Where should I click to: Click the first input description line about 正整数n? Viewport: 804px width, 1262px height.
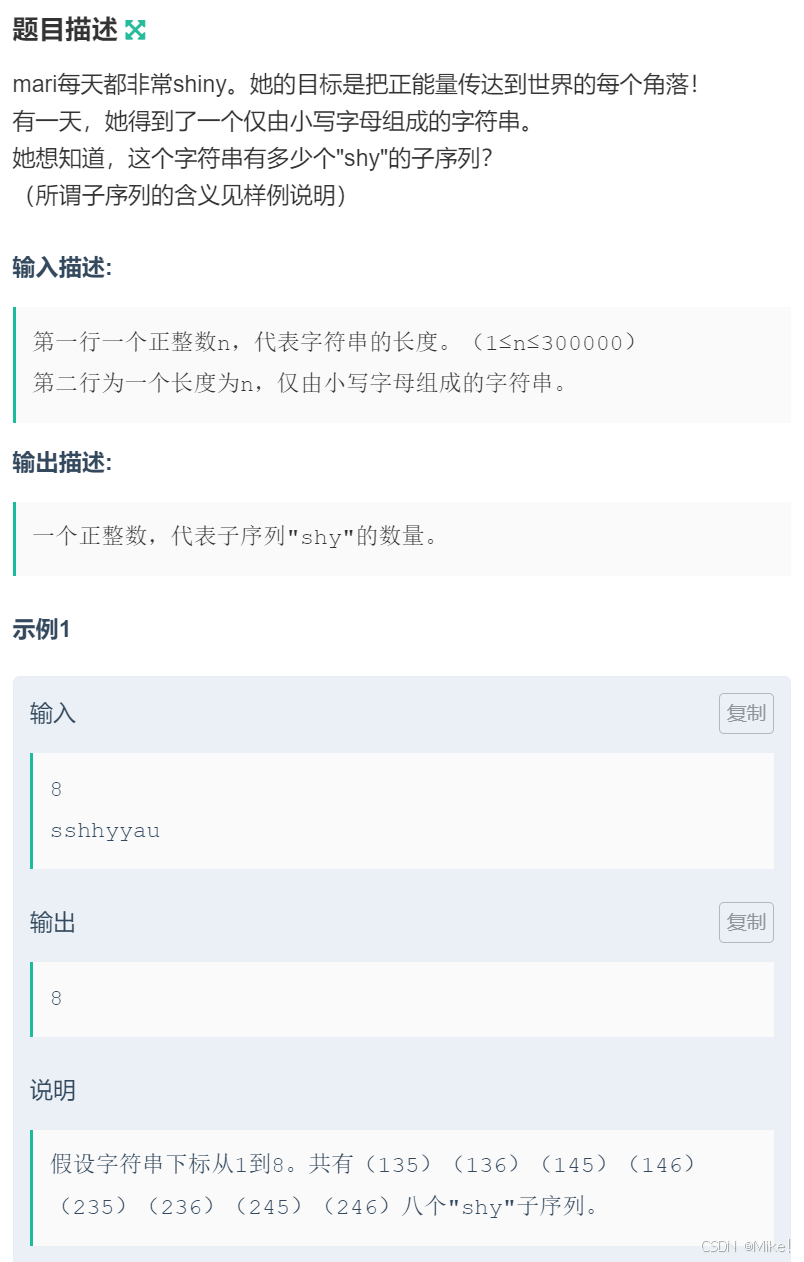[335, 343]
